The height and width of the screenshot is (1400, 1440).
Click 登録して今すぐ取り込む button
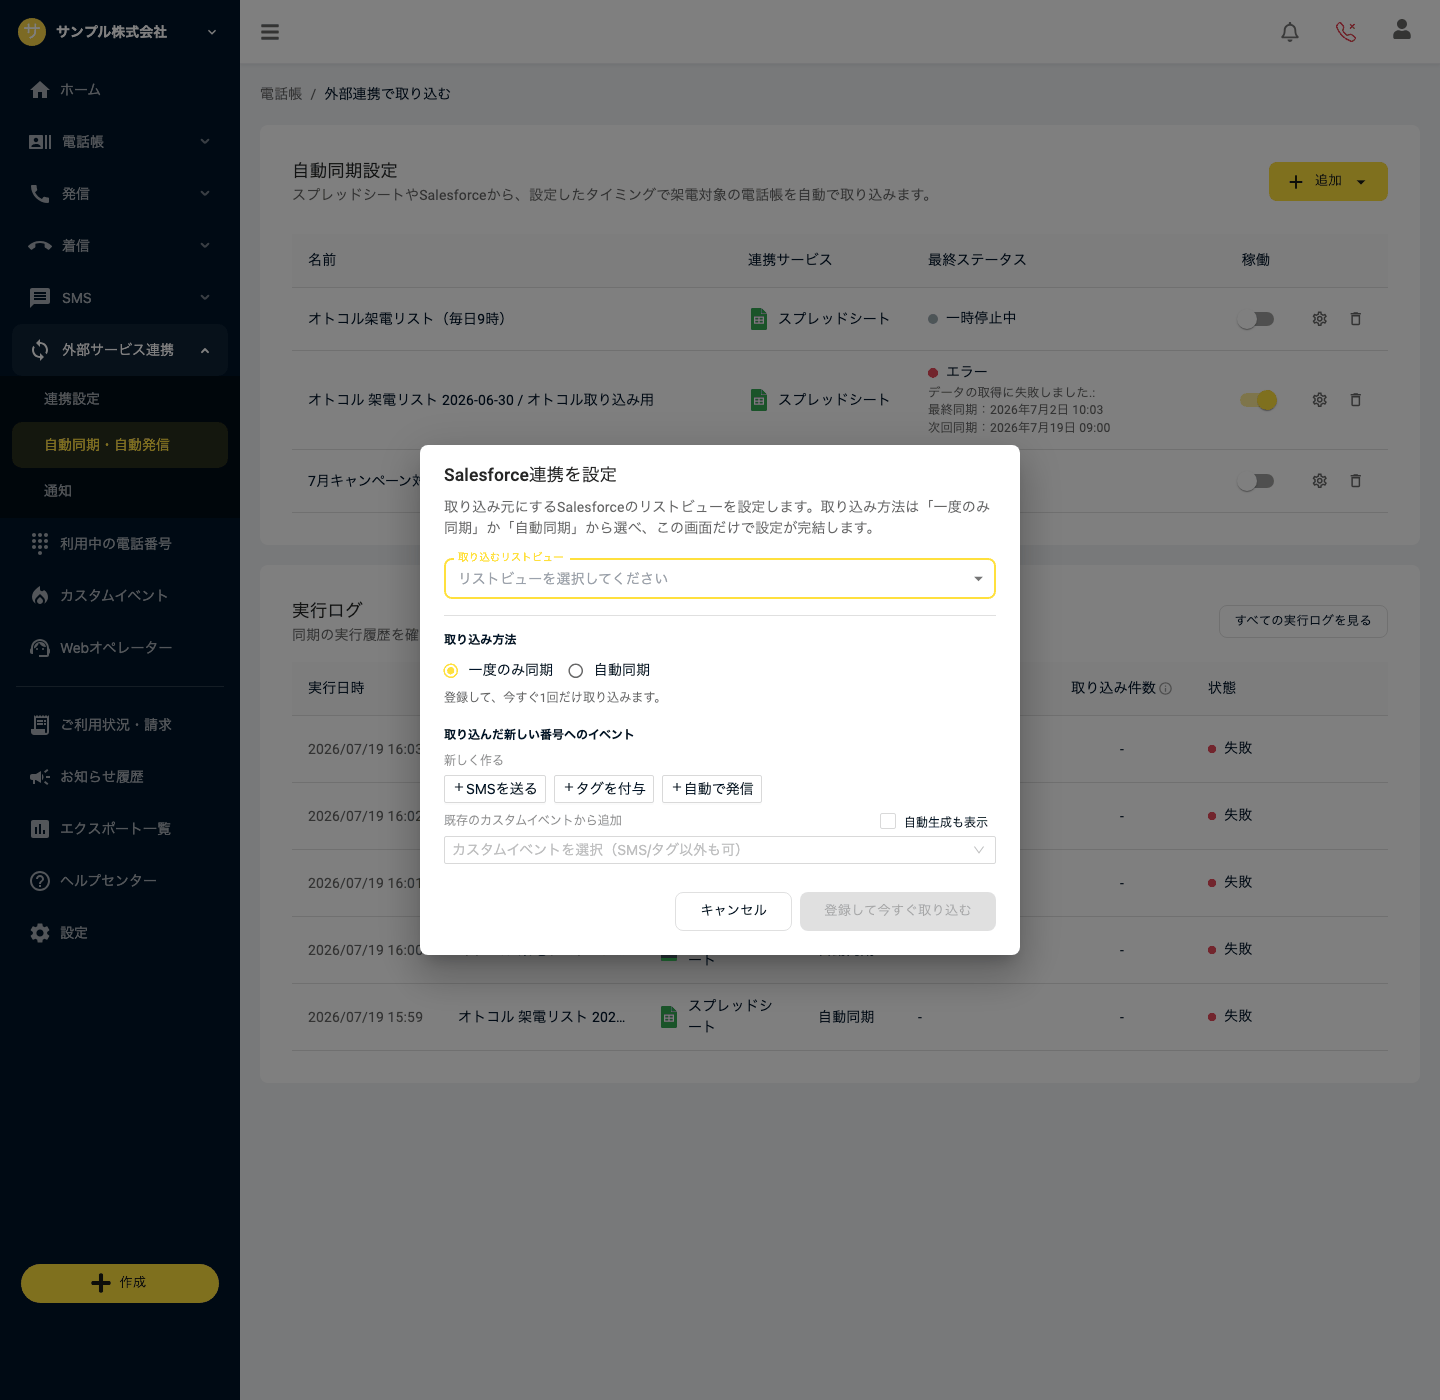[x=898, y=911]
